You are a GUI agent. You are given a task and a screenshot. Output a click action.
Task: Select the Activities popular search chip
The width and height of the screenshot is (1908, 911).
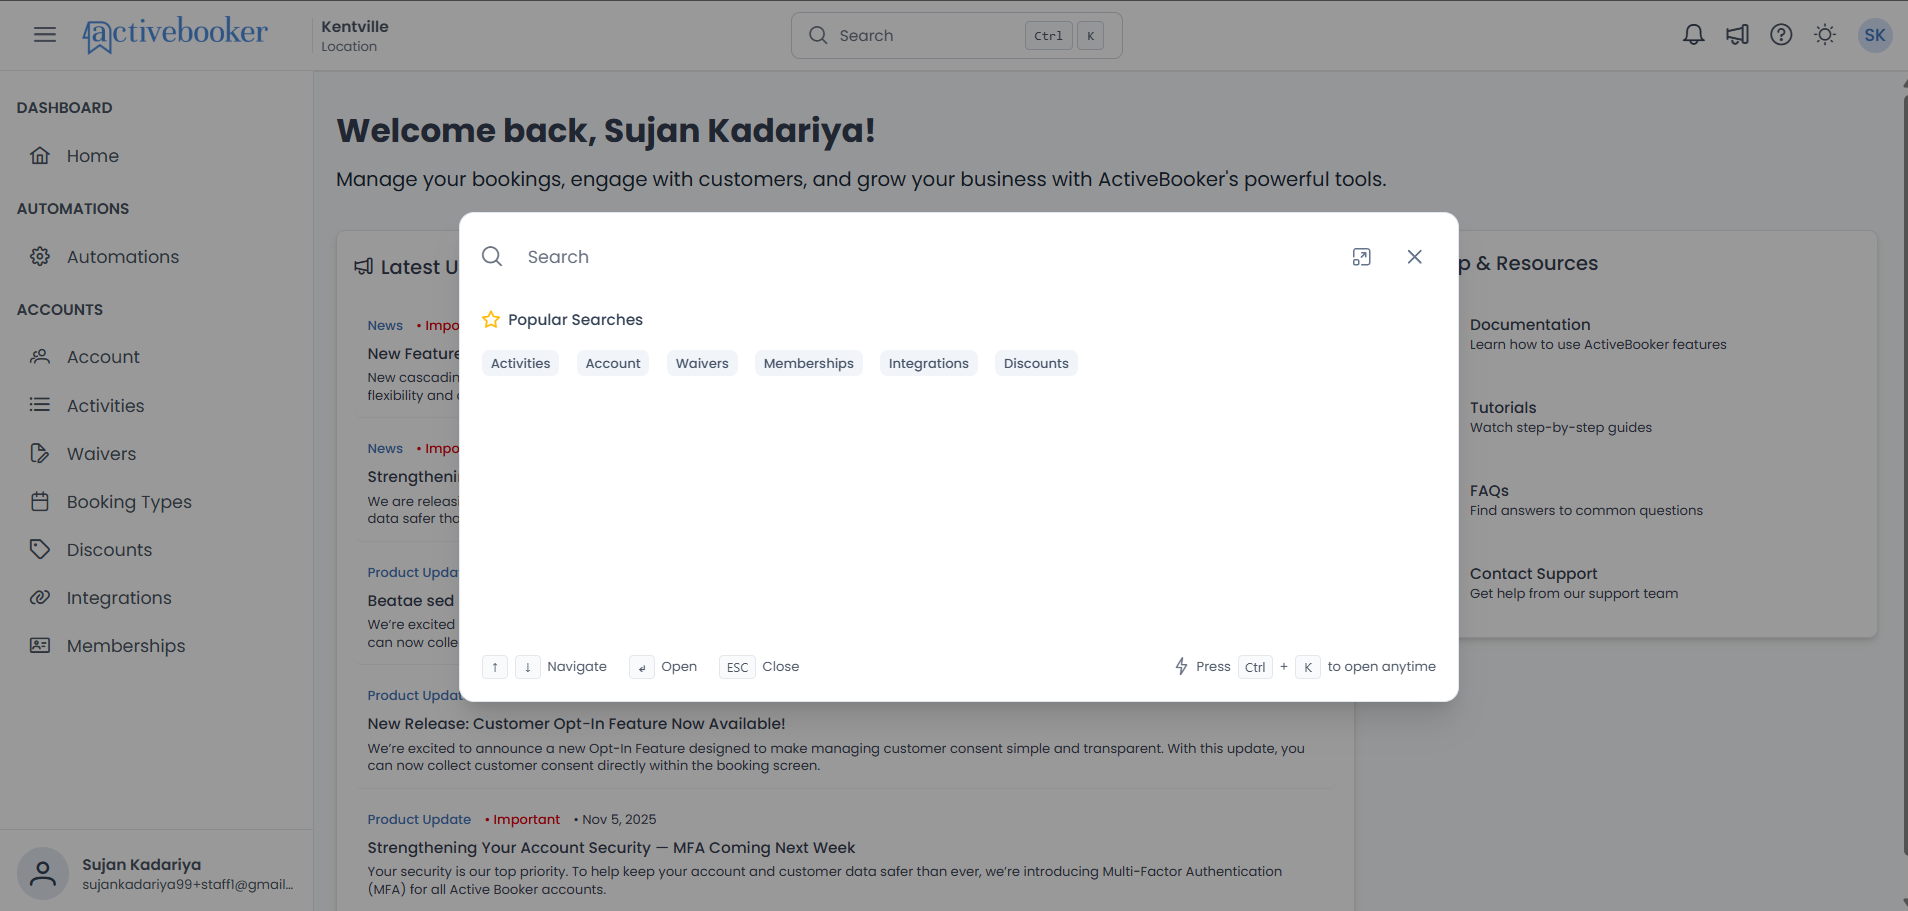[520, 363]
